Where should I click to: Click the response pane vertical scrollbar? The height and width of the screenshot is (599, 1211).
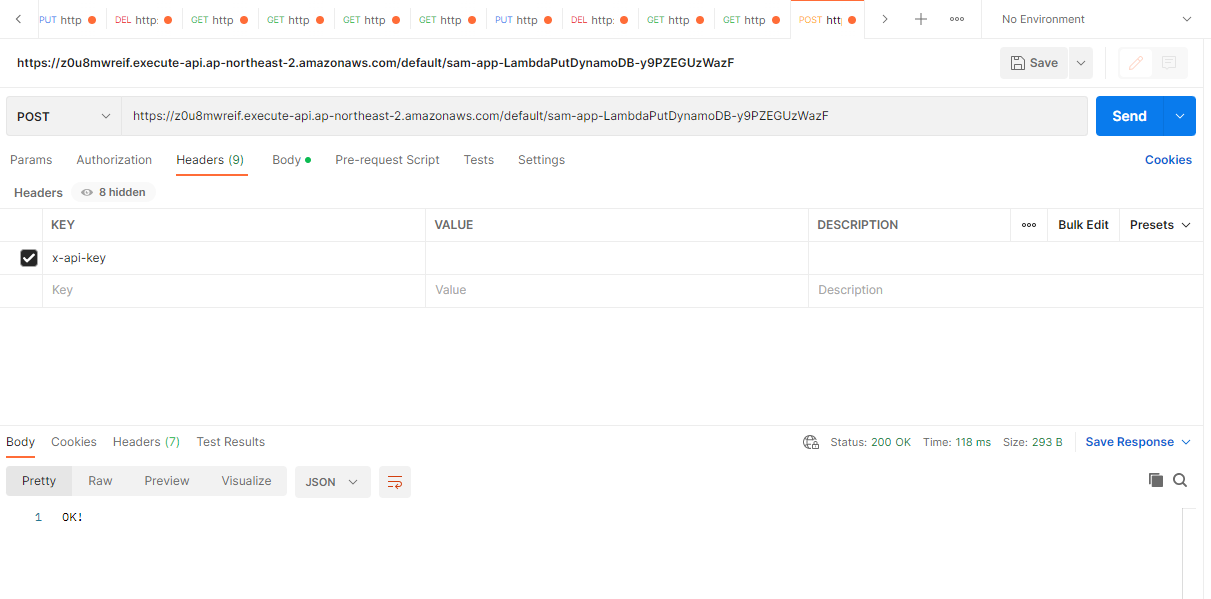click(1189, 553)
